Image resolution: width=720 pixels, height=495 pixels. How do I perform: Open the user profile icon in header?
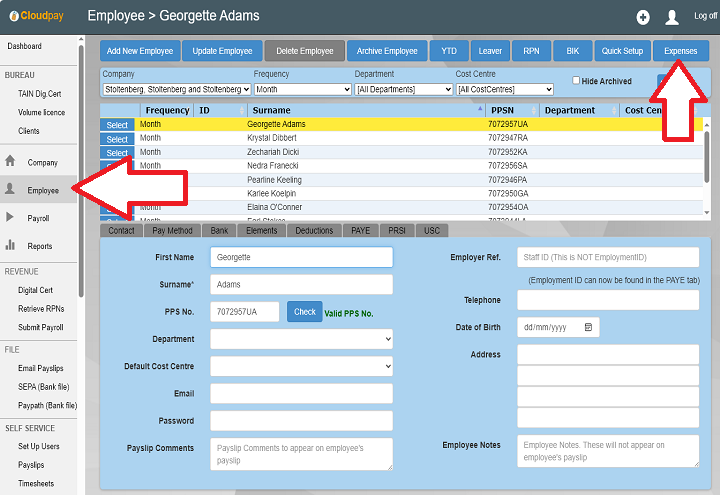(x=672, y=17)
